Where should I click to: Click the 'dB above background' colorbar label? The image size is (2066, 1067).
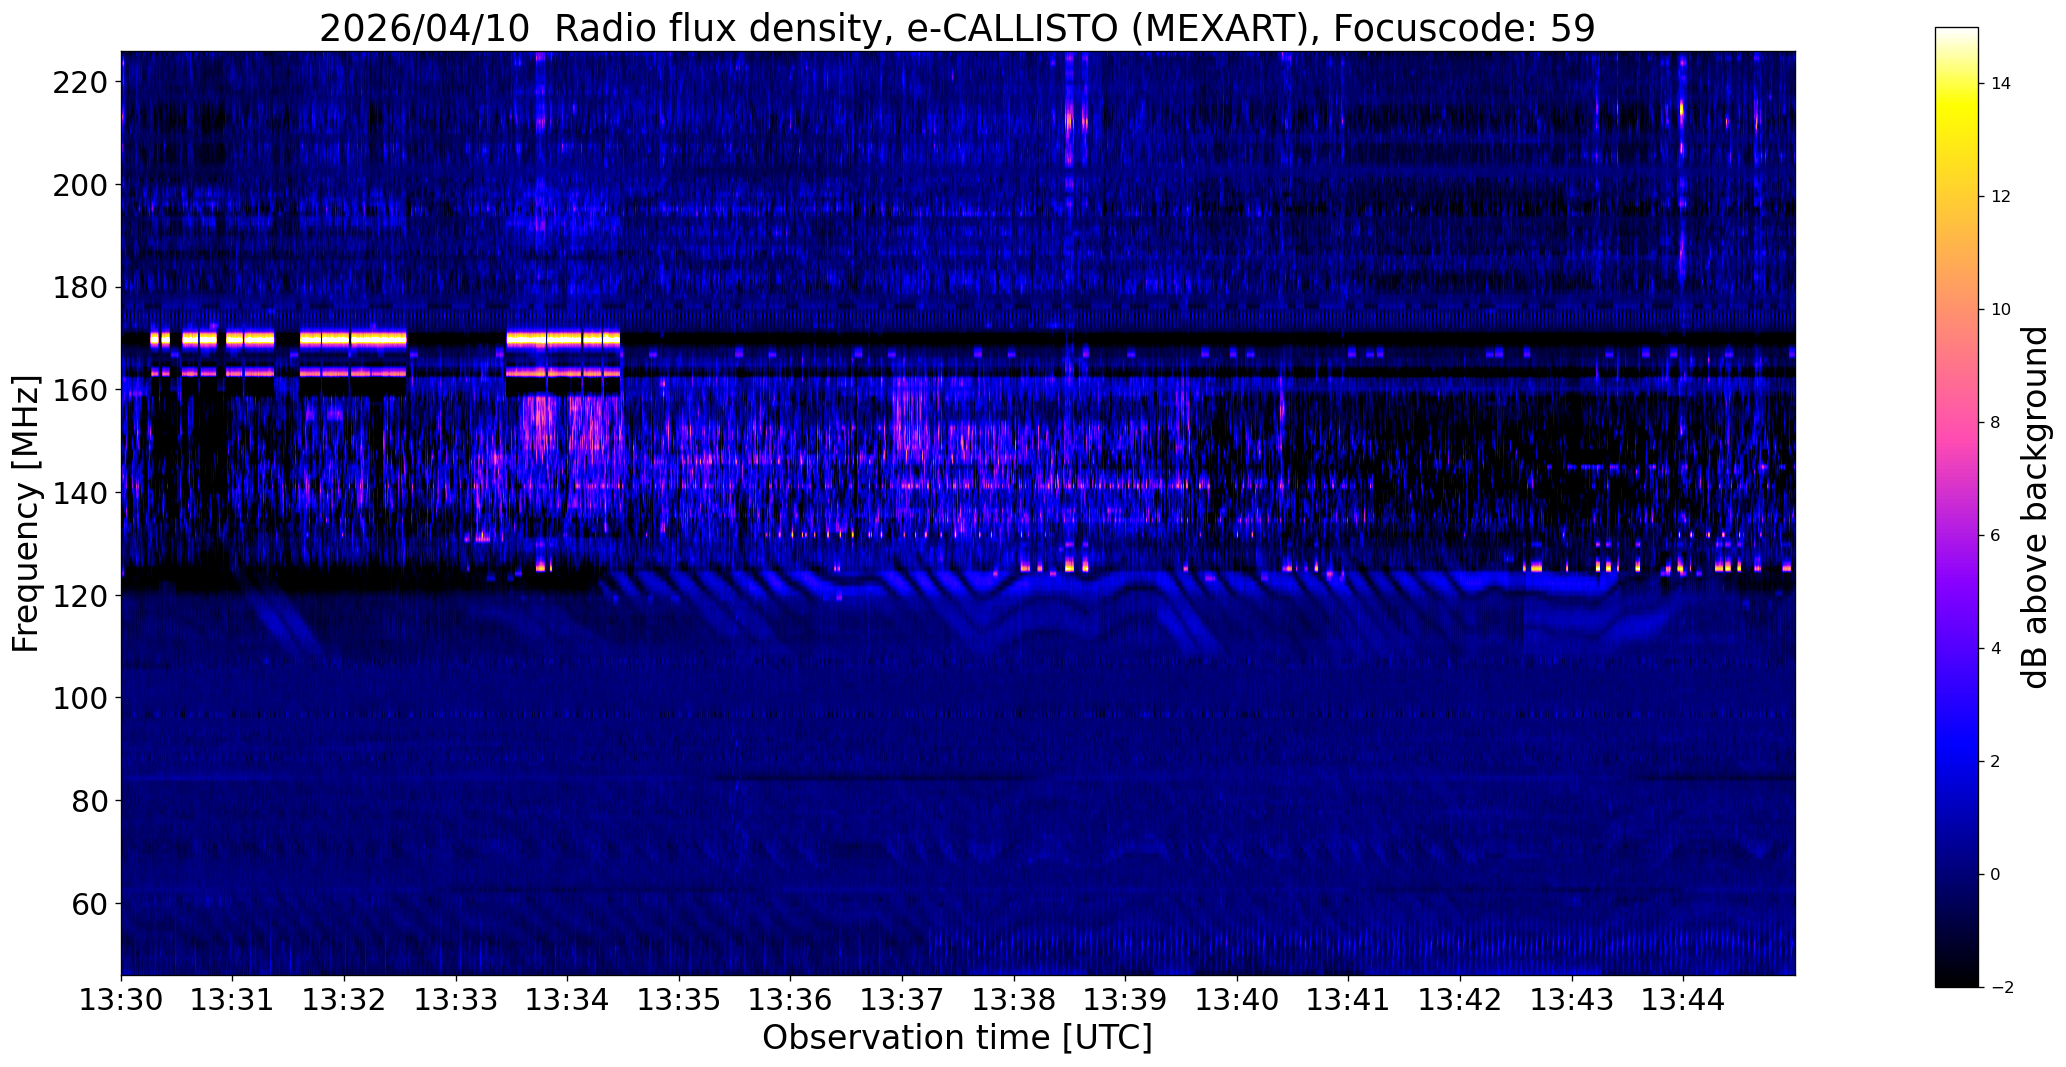coord(2034,507)
